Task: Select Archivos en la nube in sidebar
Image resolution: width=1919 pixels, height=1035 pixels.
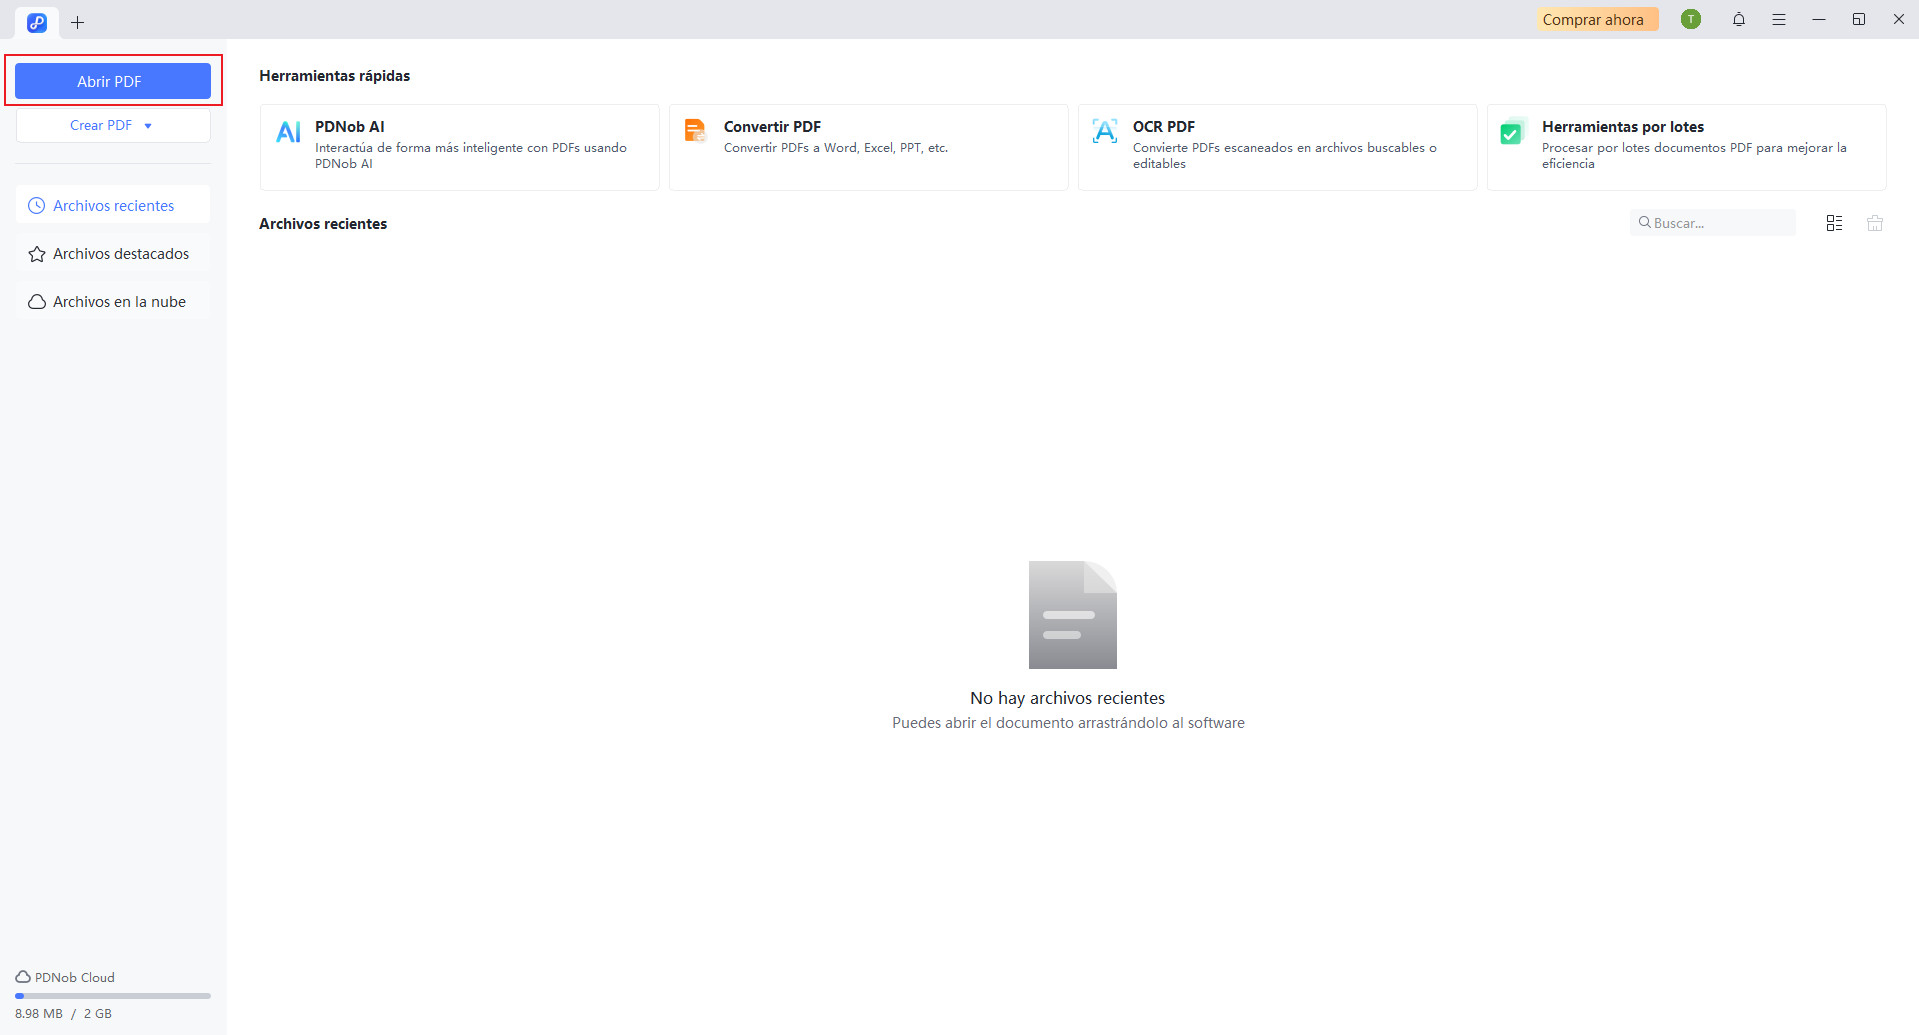Action: click(113, 301)
